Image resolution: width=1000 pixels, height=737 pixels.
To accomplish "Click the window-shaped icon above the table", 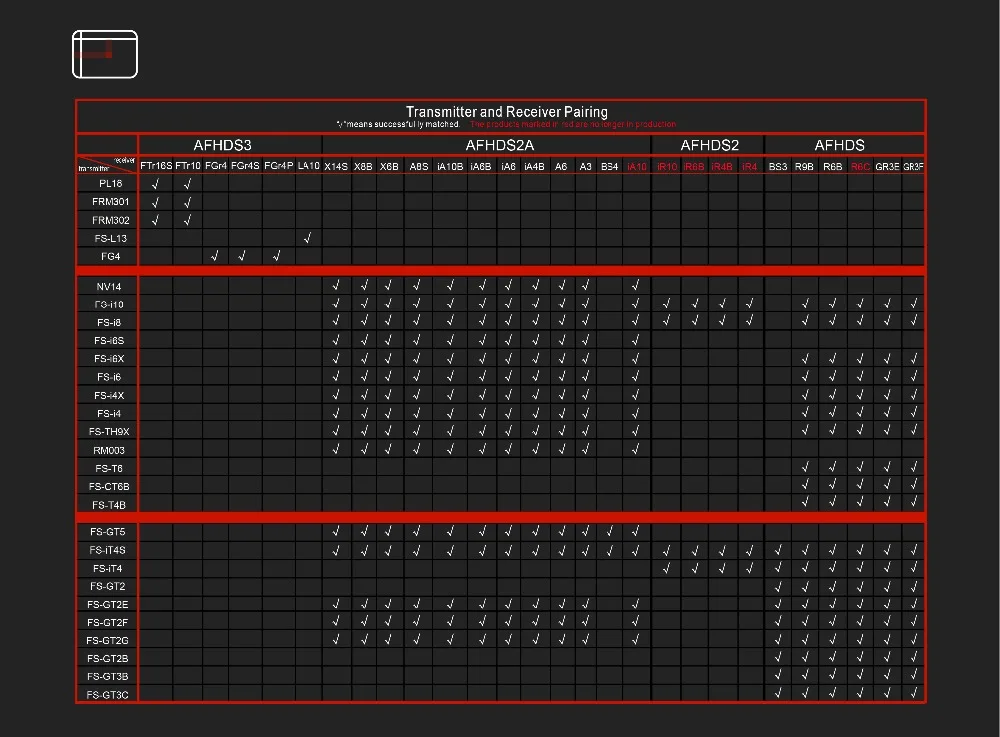I will (105, 54).
